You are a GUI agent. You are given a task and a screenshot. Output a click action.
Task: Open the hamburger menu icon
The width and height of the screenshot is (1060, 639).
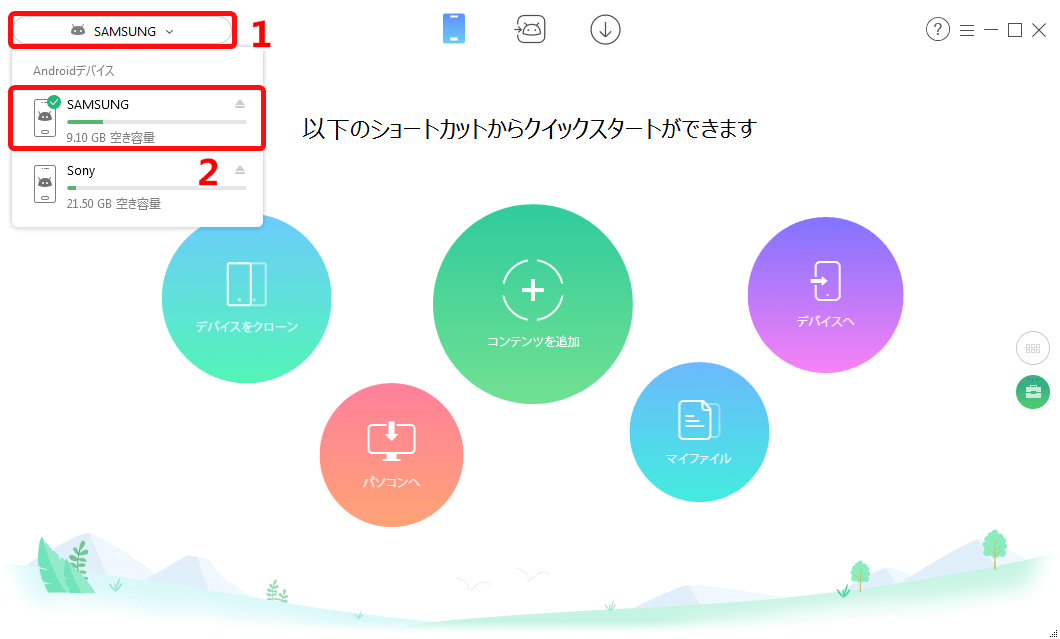(967, 30)
